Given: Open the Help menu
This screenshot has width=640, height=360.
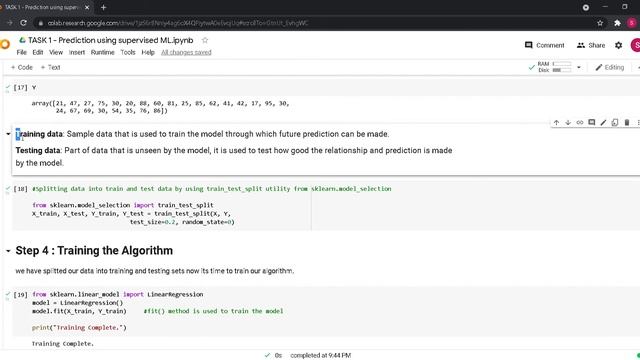Looking at the screenshot, I should [148, 52].
